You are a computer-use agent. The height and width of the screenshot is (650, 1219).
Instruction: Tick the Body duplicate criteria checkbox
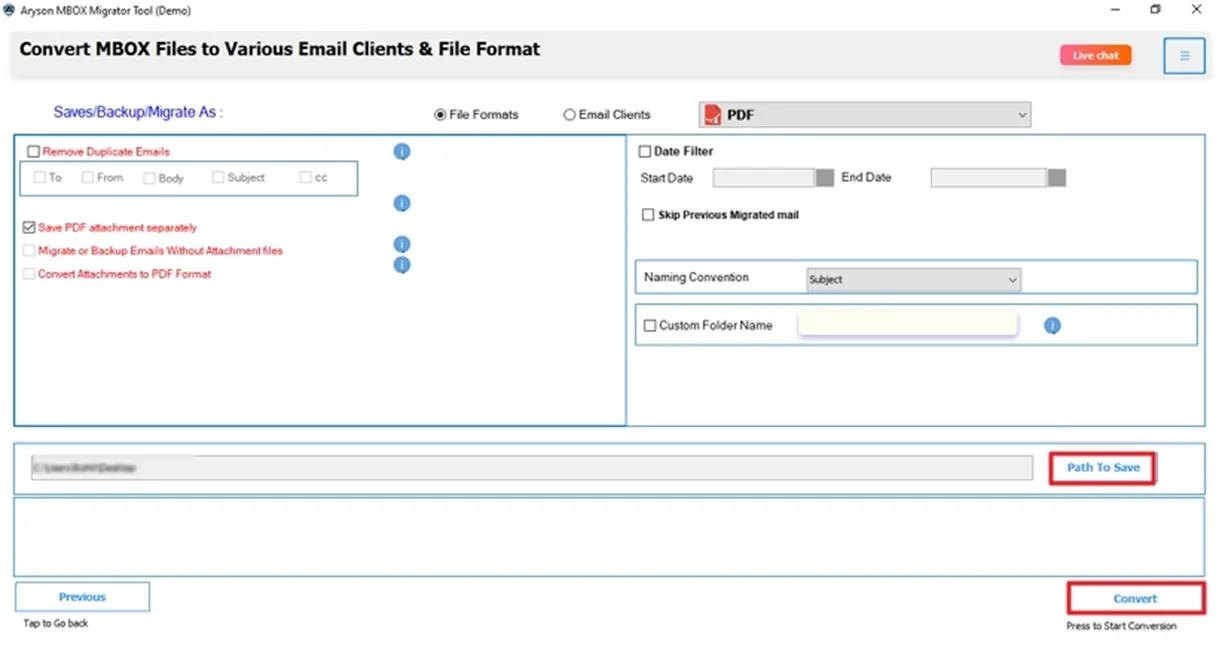click(149, 178)
